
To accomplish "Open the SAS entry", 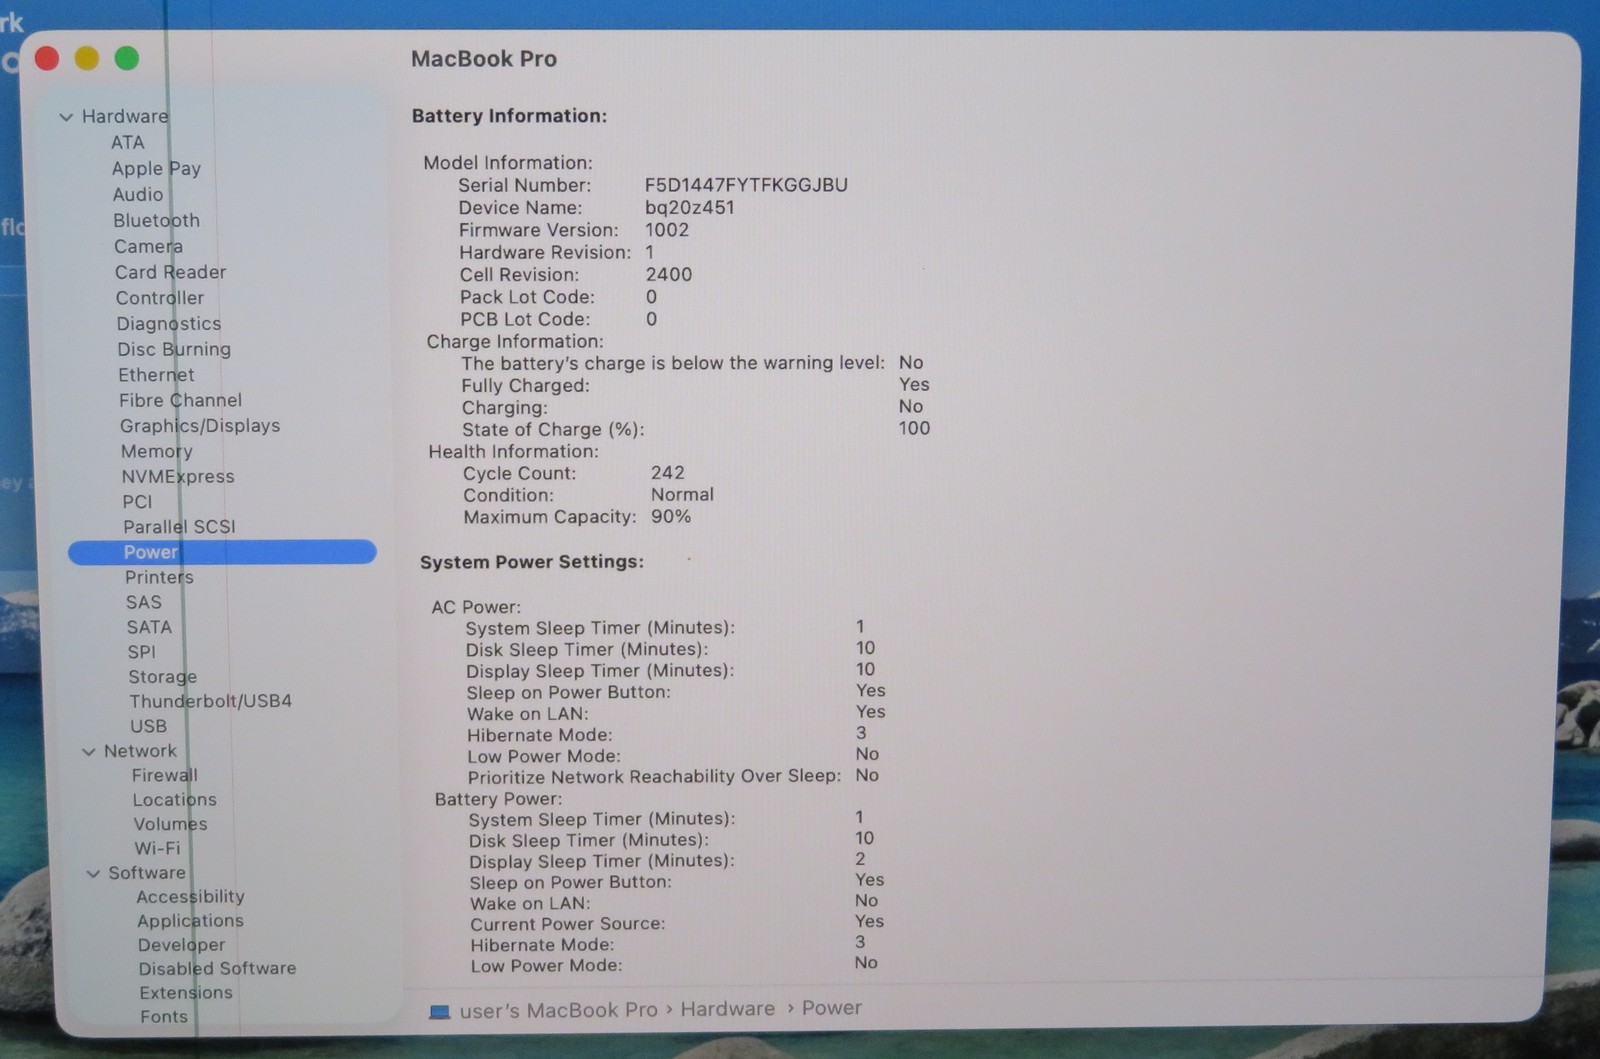I will tap(143, 602).
